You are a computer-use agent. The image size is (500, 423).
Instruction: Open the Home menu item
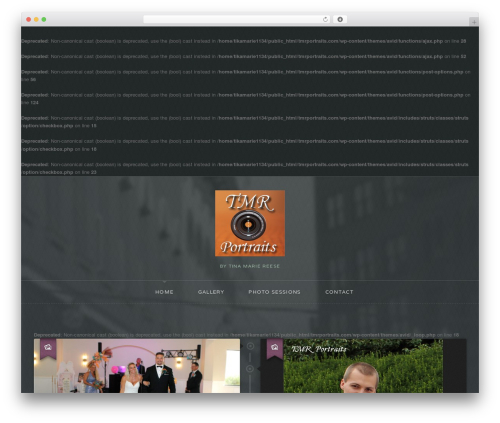click(164, 292)
